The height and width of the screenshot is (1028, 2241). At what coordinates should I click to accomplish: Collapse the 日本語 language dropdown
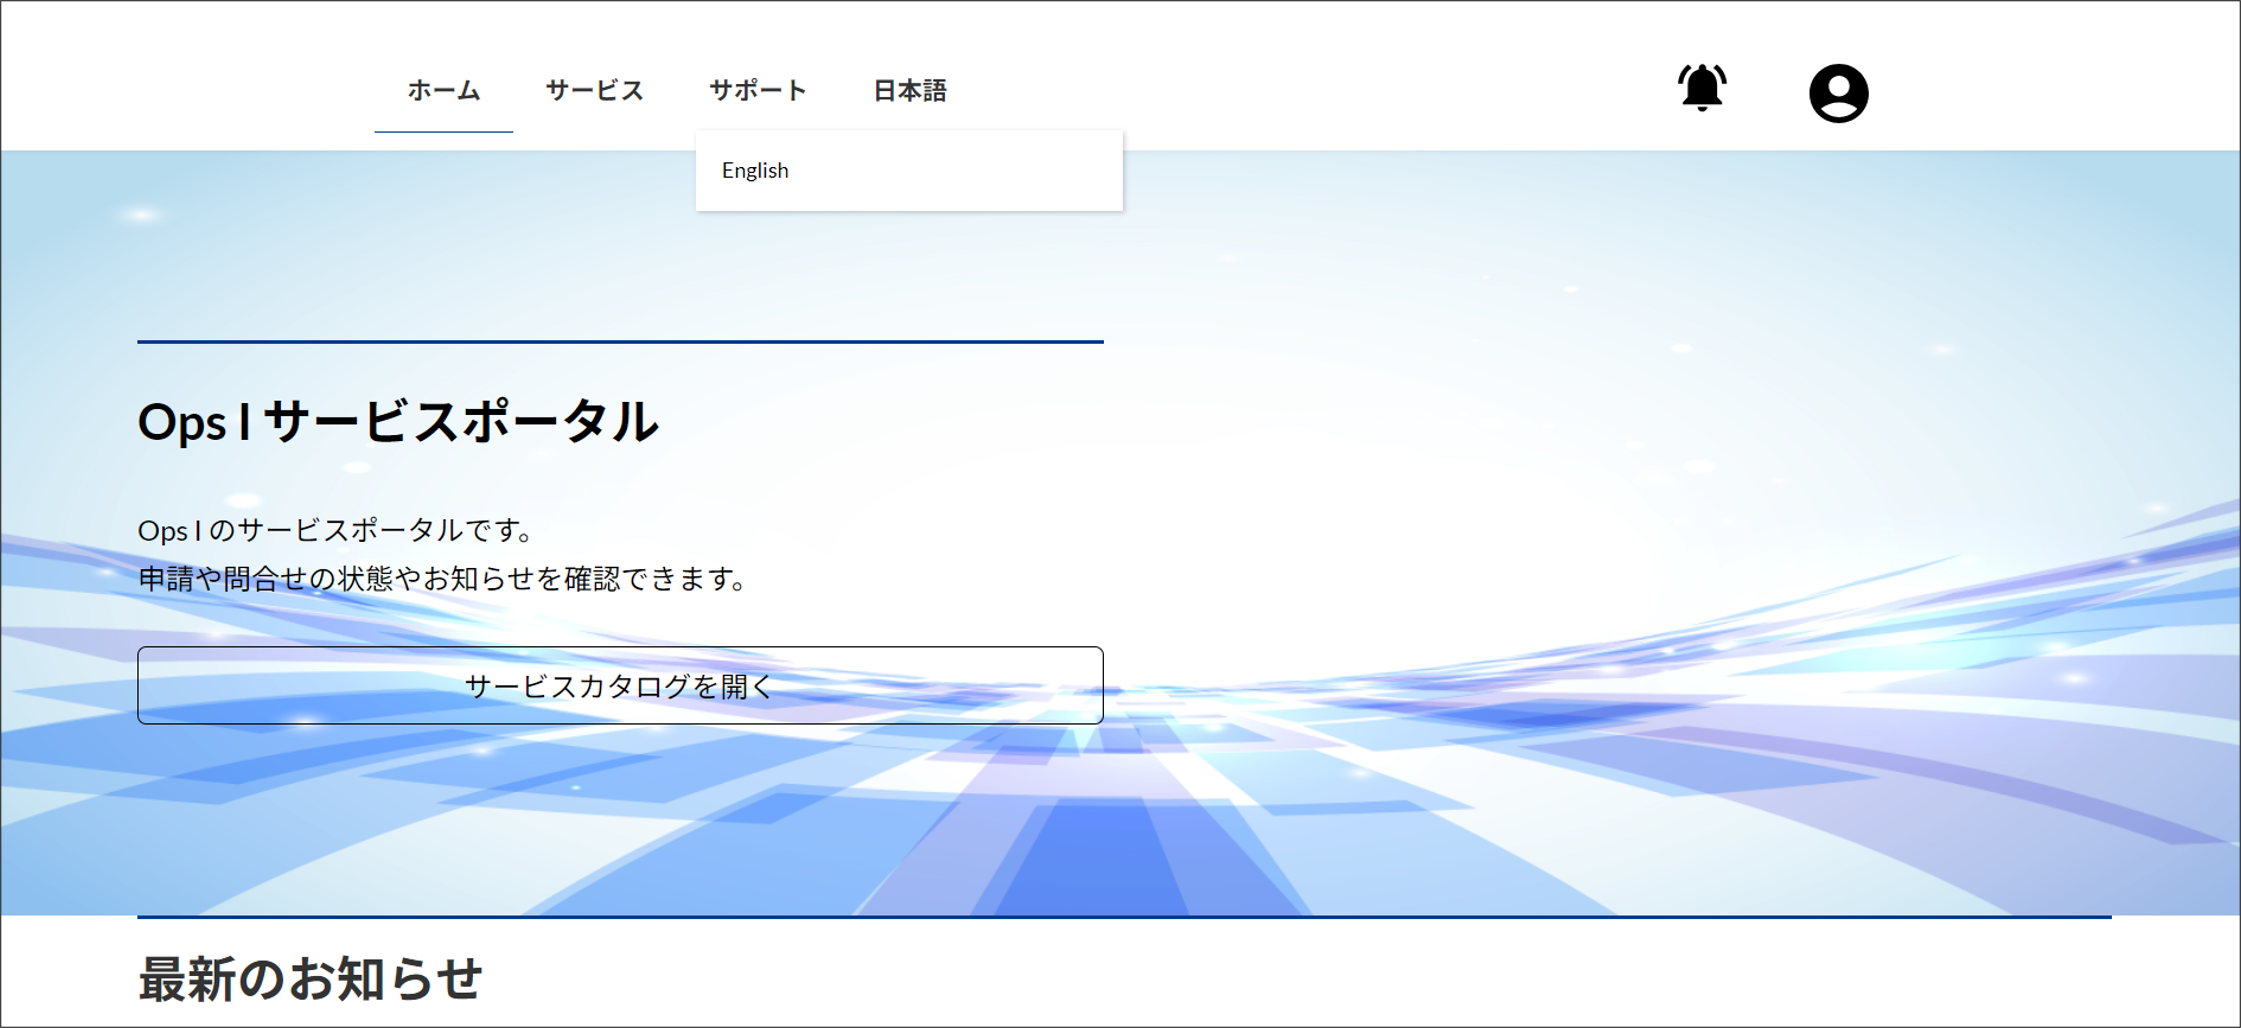point(910,91)
